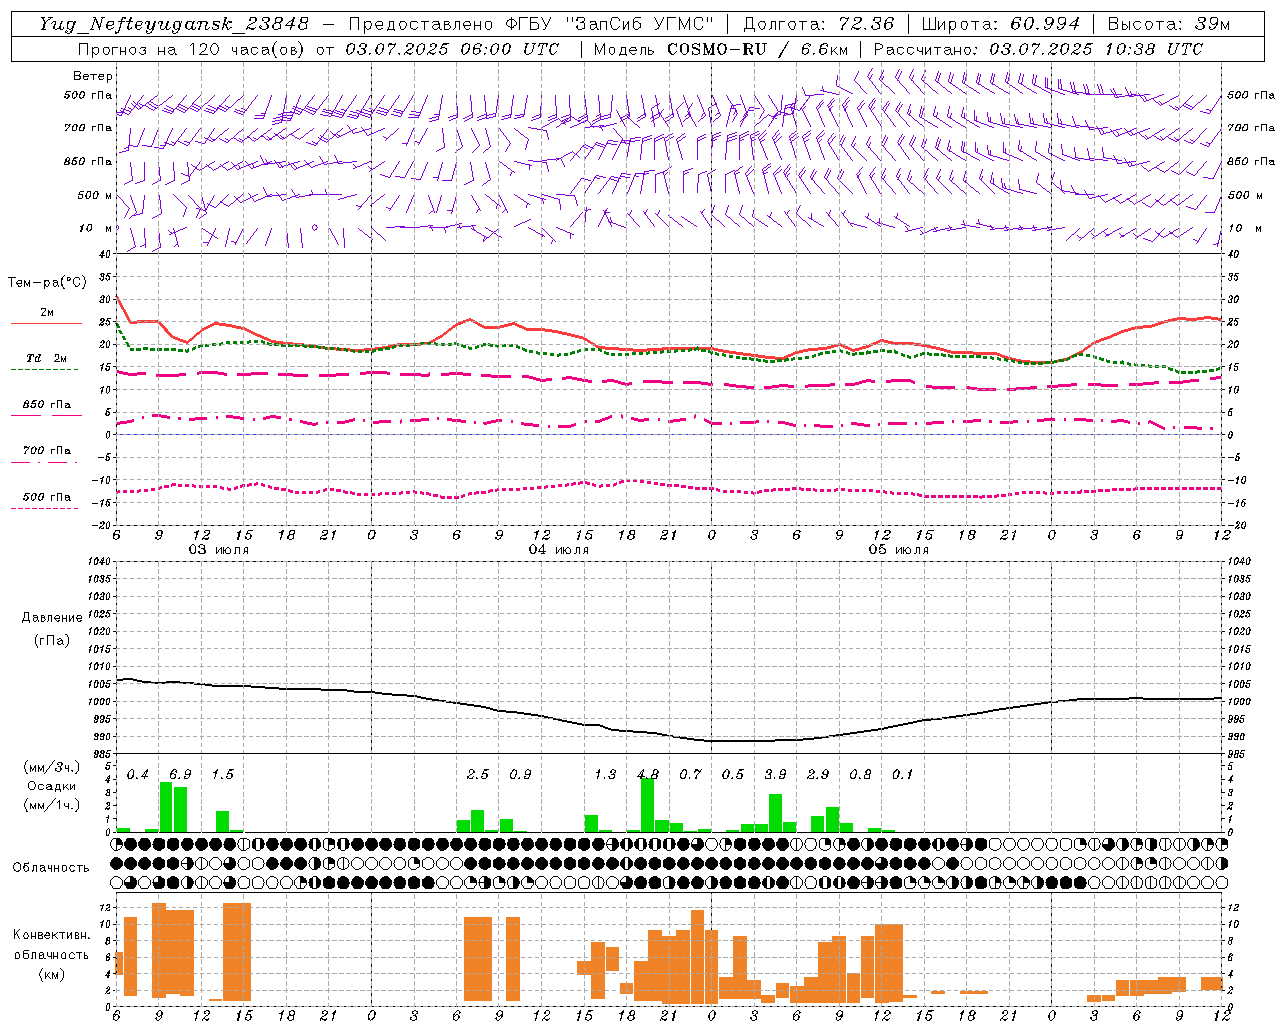Click the 0.7 precipitation value
Viewport: 1280px width, 1024px height.
690,775
